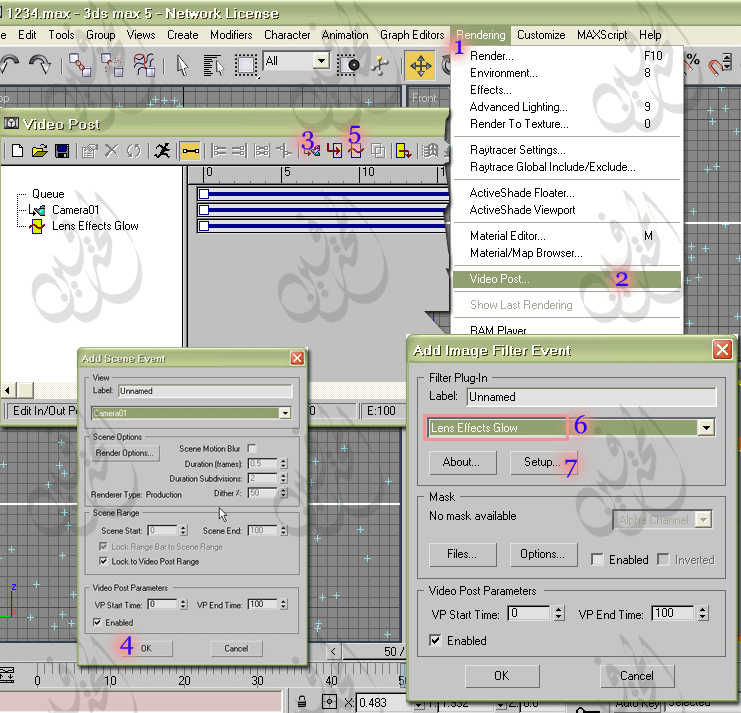741x713 pixels.
Task: Activate Select and Move tool
Action: [420, 65]
